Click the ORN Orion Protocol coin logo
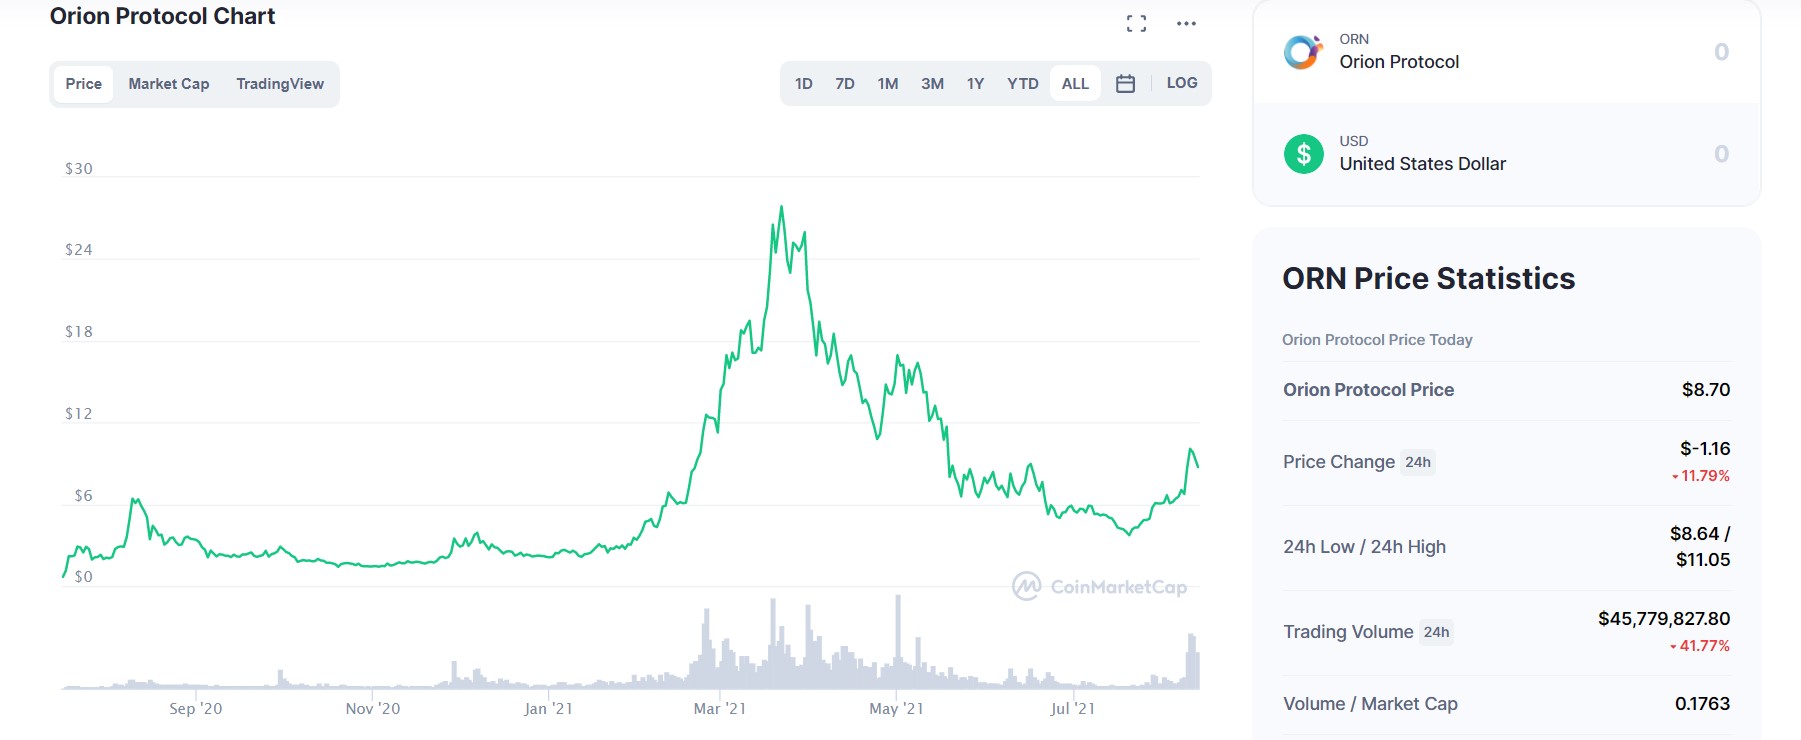The image size is (1801, 740). pyautogui.click(x=1305, y=51)
